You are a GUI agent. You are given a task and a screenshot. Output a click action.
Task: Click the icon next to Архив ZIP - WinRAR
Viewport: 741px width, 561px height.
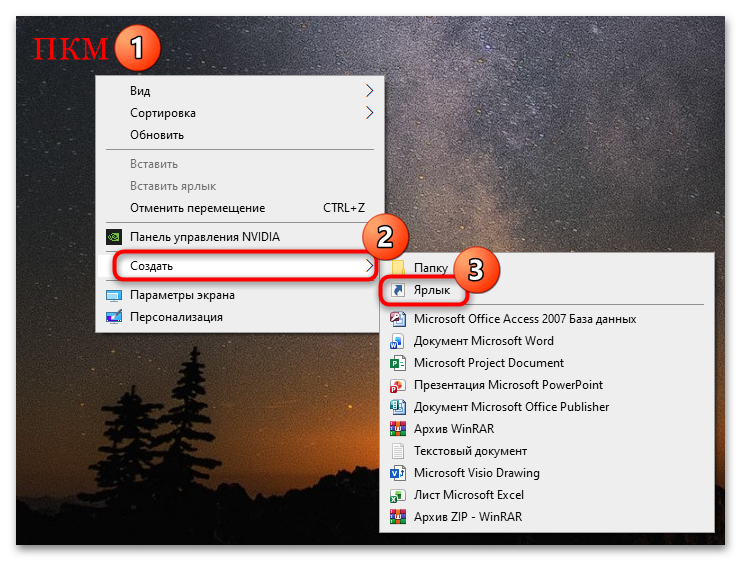398,517
